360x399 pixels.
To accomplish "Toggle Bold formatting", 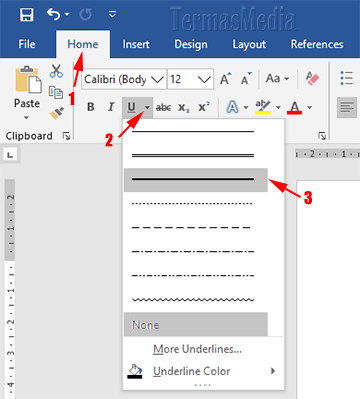I will coord(90,107).
